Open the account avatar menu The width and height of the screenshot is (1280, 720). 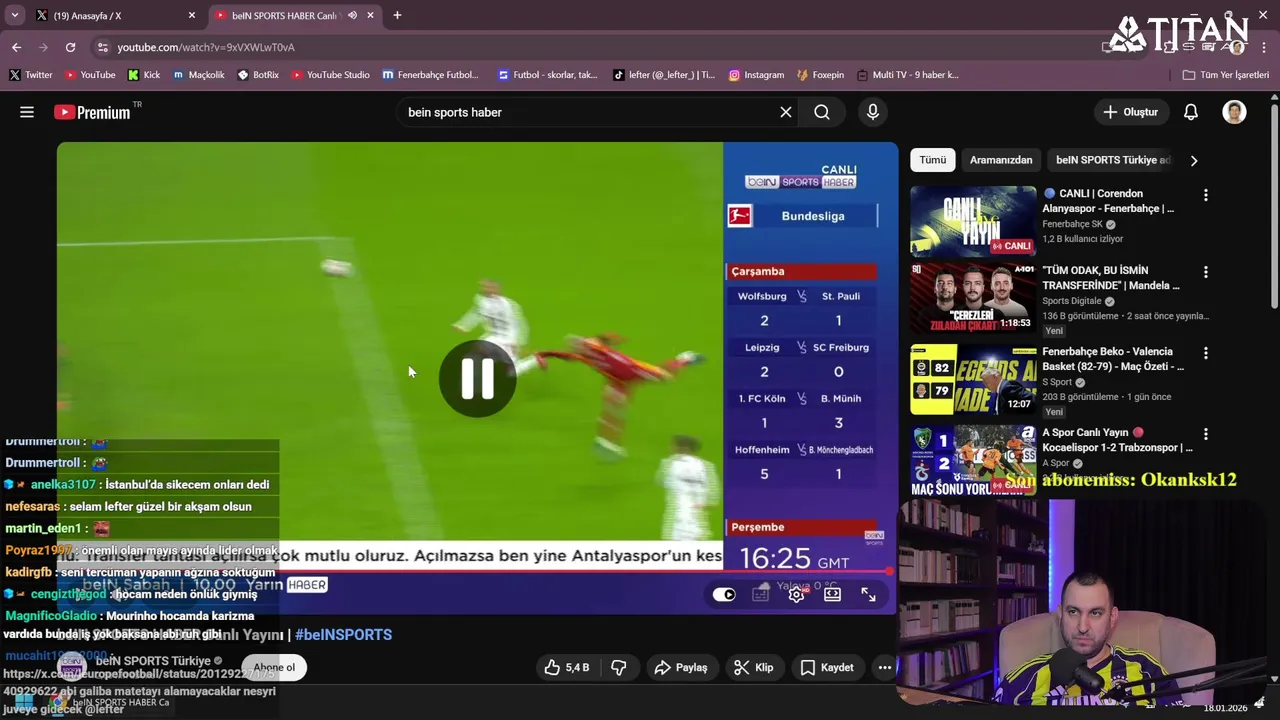point(1234,112)
